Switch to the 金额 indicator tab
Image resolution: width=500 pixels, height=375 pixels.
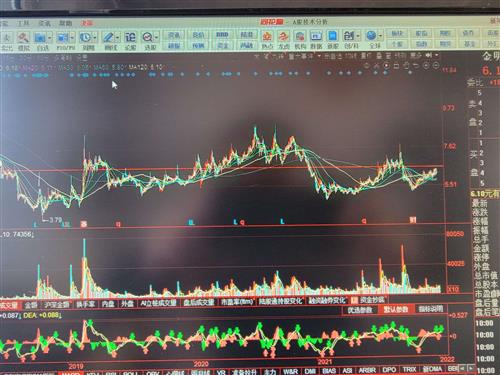(31, 305)
